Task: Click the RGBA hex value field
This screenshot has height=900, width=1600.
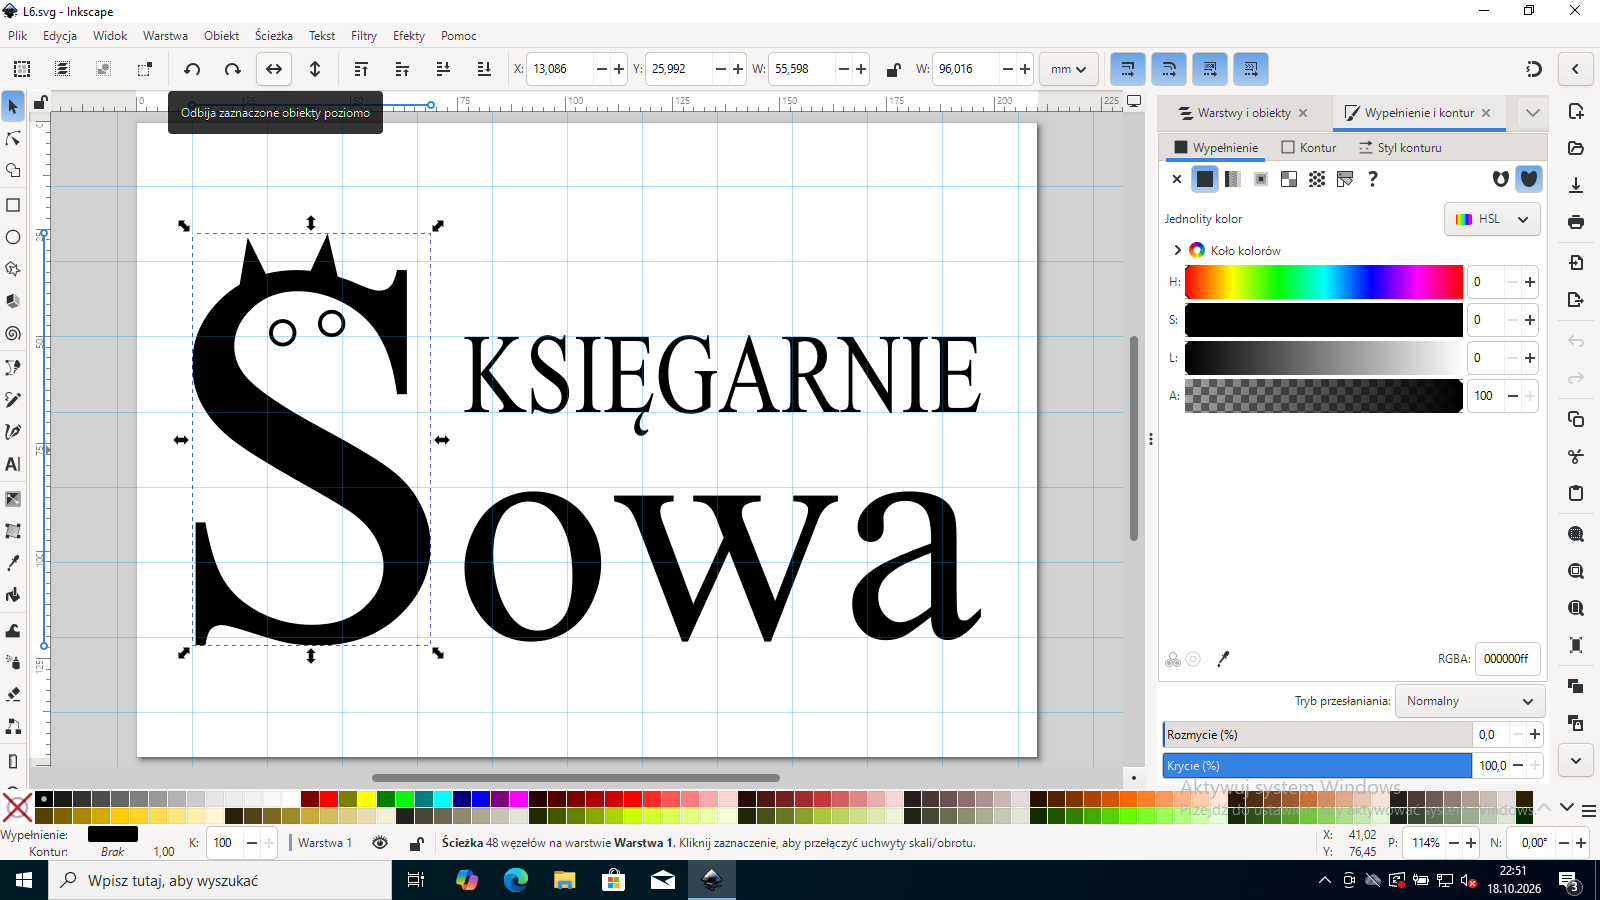Action: pos(1507,659)
